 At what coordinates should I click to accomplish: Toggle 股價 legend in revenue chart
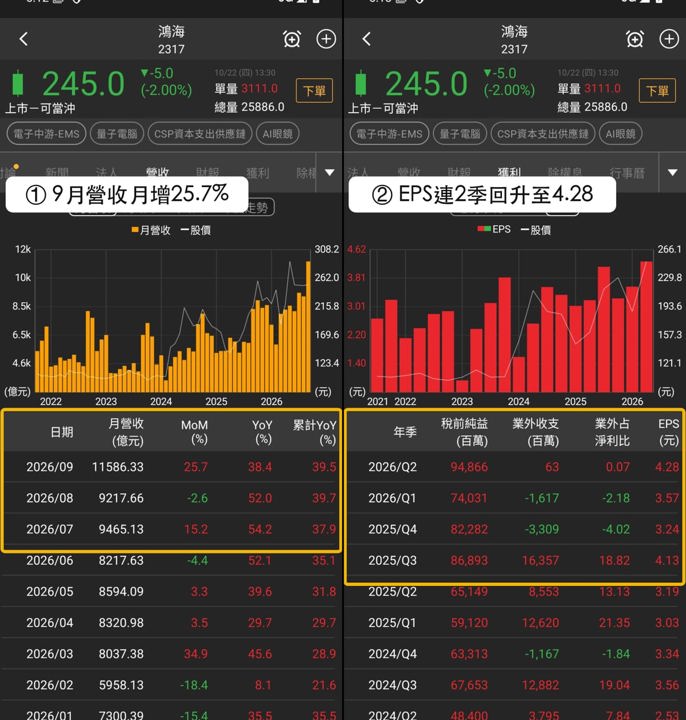tap(196, 230)
